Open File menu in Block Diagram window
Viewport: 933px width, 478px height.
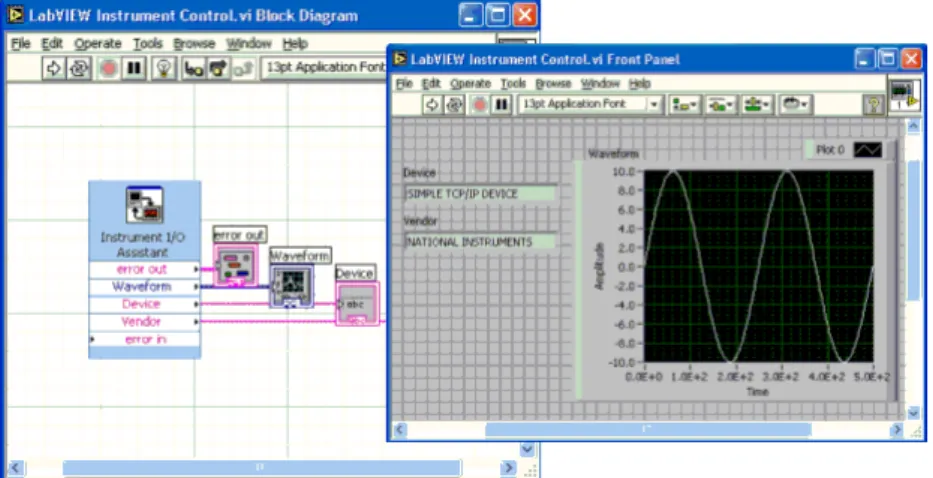click(x=20, y=43)
